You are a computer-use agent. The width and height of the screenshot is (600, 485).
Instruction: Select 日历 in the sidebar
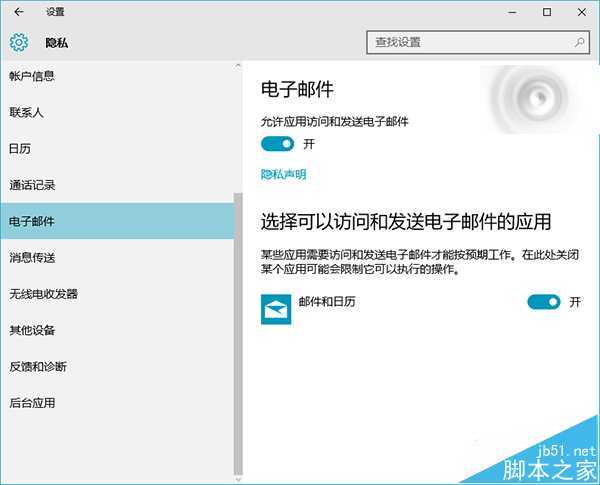point(117,149)
